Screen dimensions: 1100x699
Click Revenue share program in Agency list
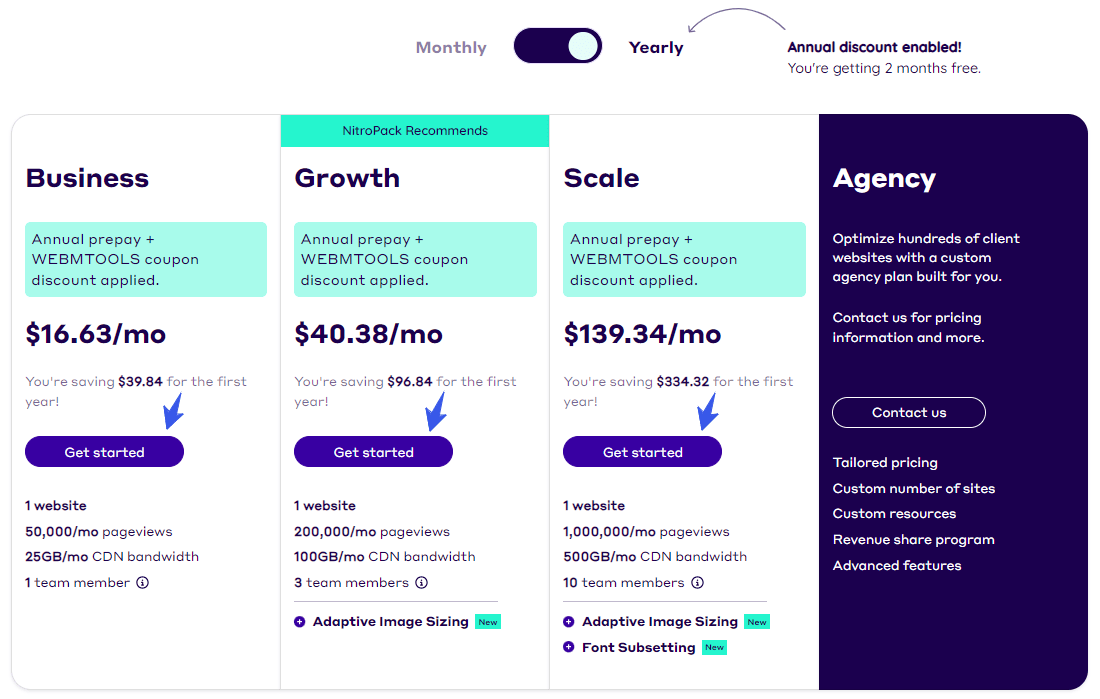click(913, 540)
